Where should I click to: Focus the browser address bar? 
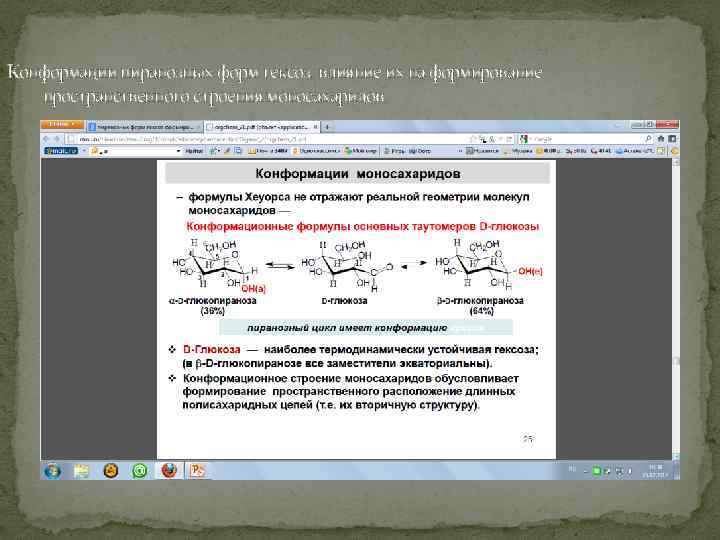point(266,139)
